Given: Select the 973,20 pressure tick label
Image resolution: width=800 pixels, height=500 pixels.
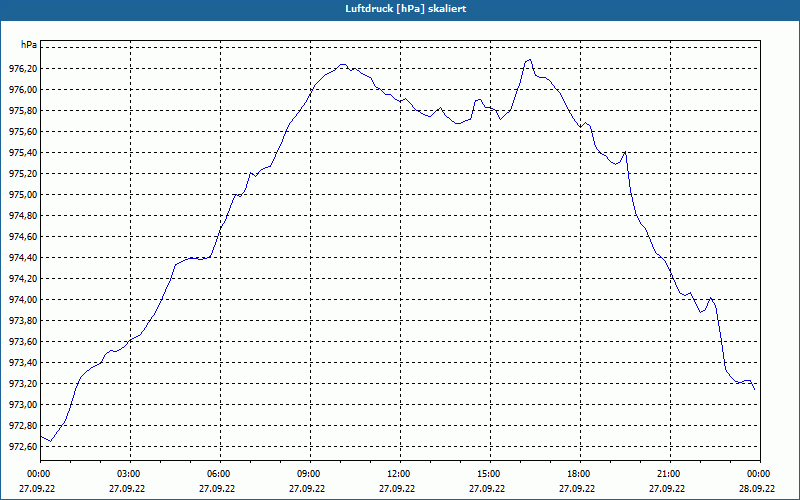Looking at the screenshot, I should point(23,384).
